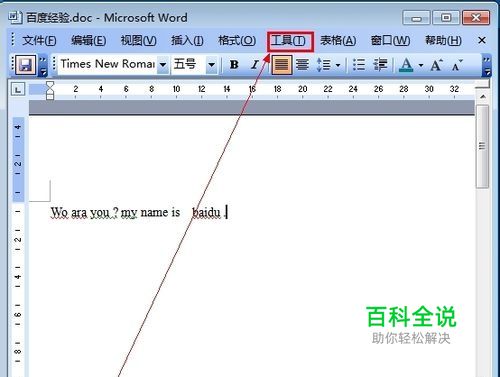Close the document with menu bar X
Screen dimensions: 500x377
point(482,41)
